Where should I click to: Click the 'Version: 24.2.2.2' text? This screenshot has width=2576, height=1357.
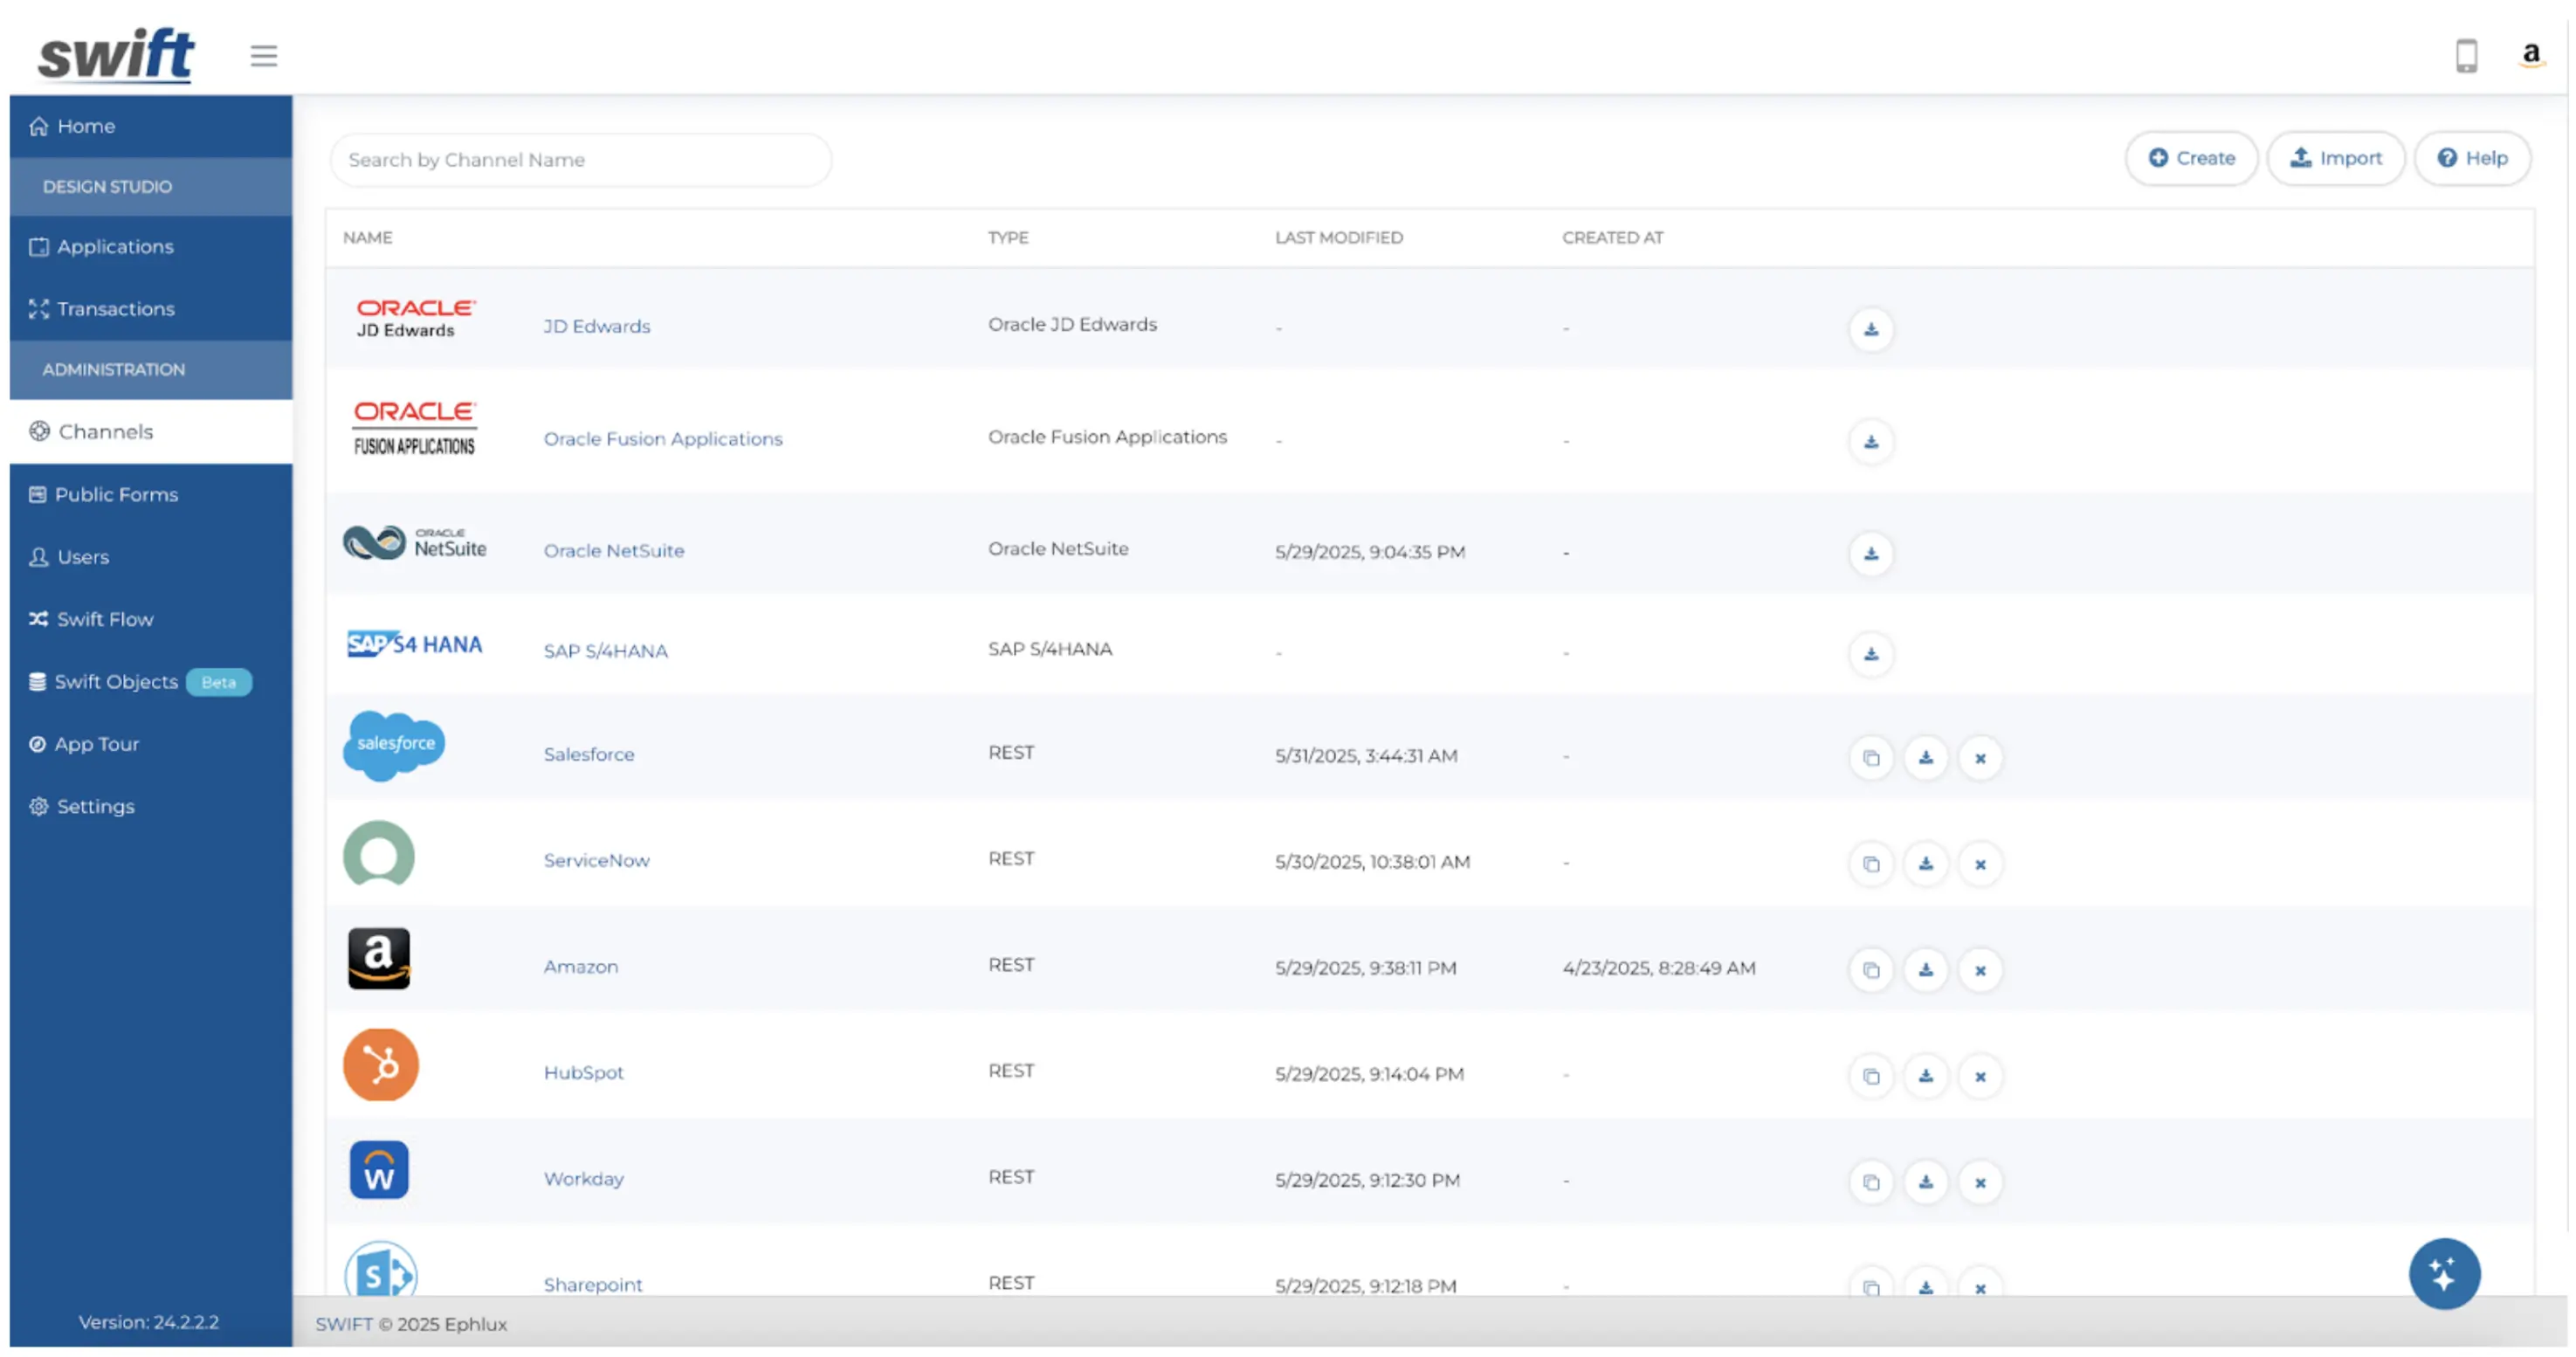149,1322
